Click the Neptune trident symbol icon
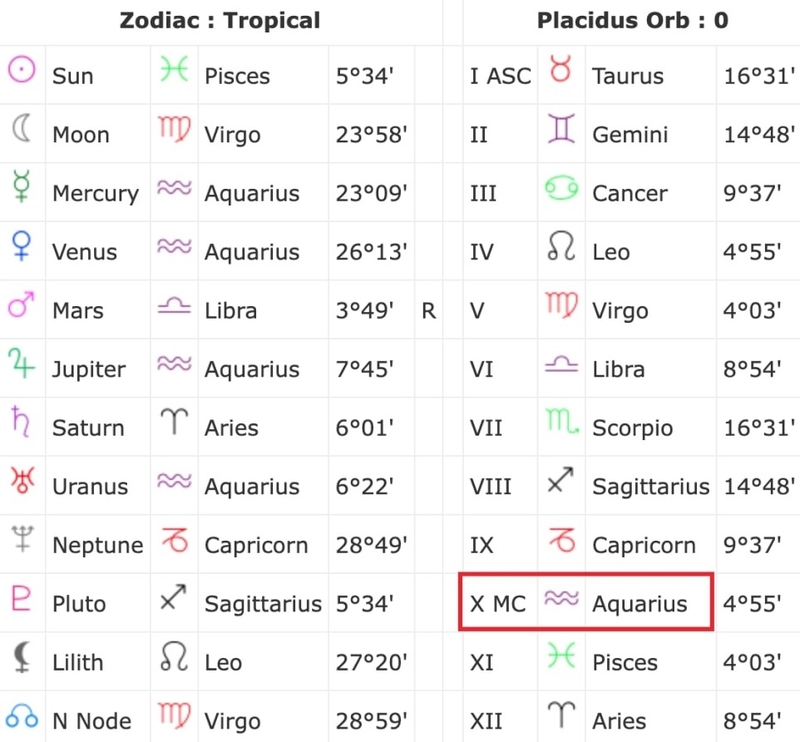Image resolution: width=800 pixels, height=742 pixels. click(x=22, y=539)
